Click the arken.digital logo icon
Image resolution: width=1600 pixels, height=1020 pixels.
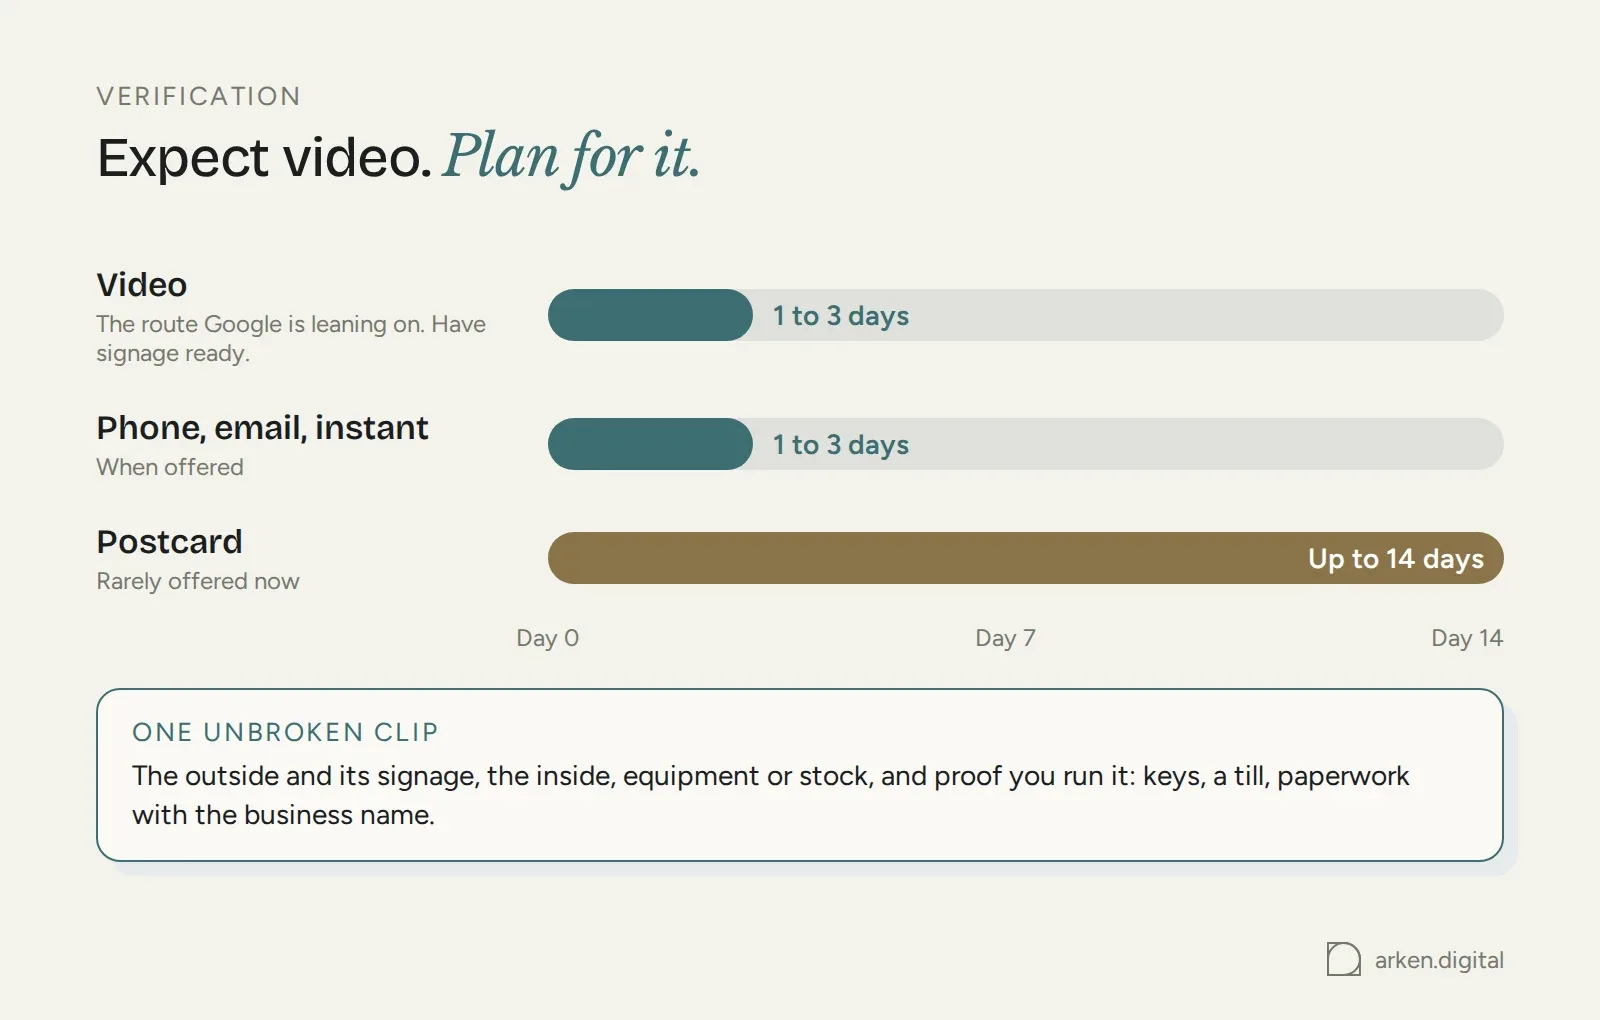(1343, 959)
